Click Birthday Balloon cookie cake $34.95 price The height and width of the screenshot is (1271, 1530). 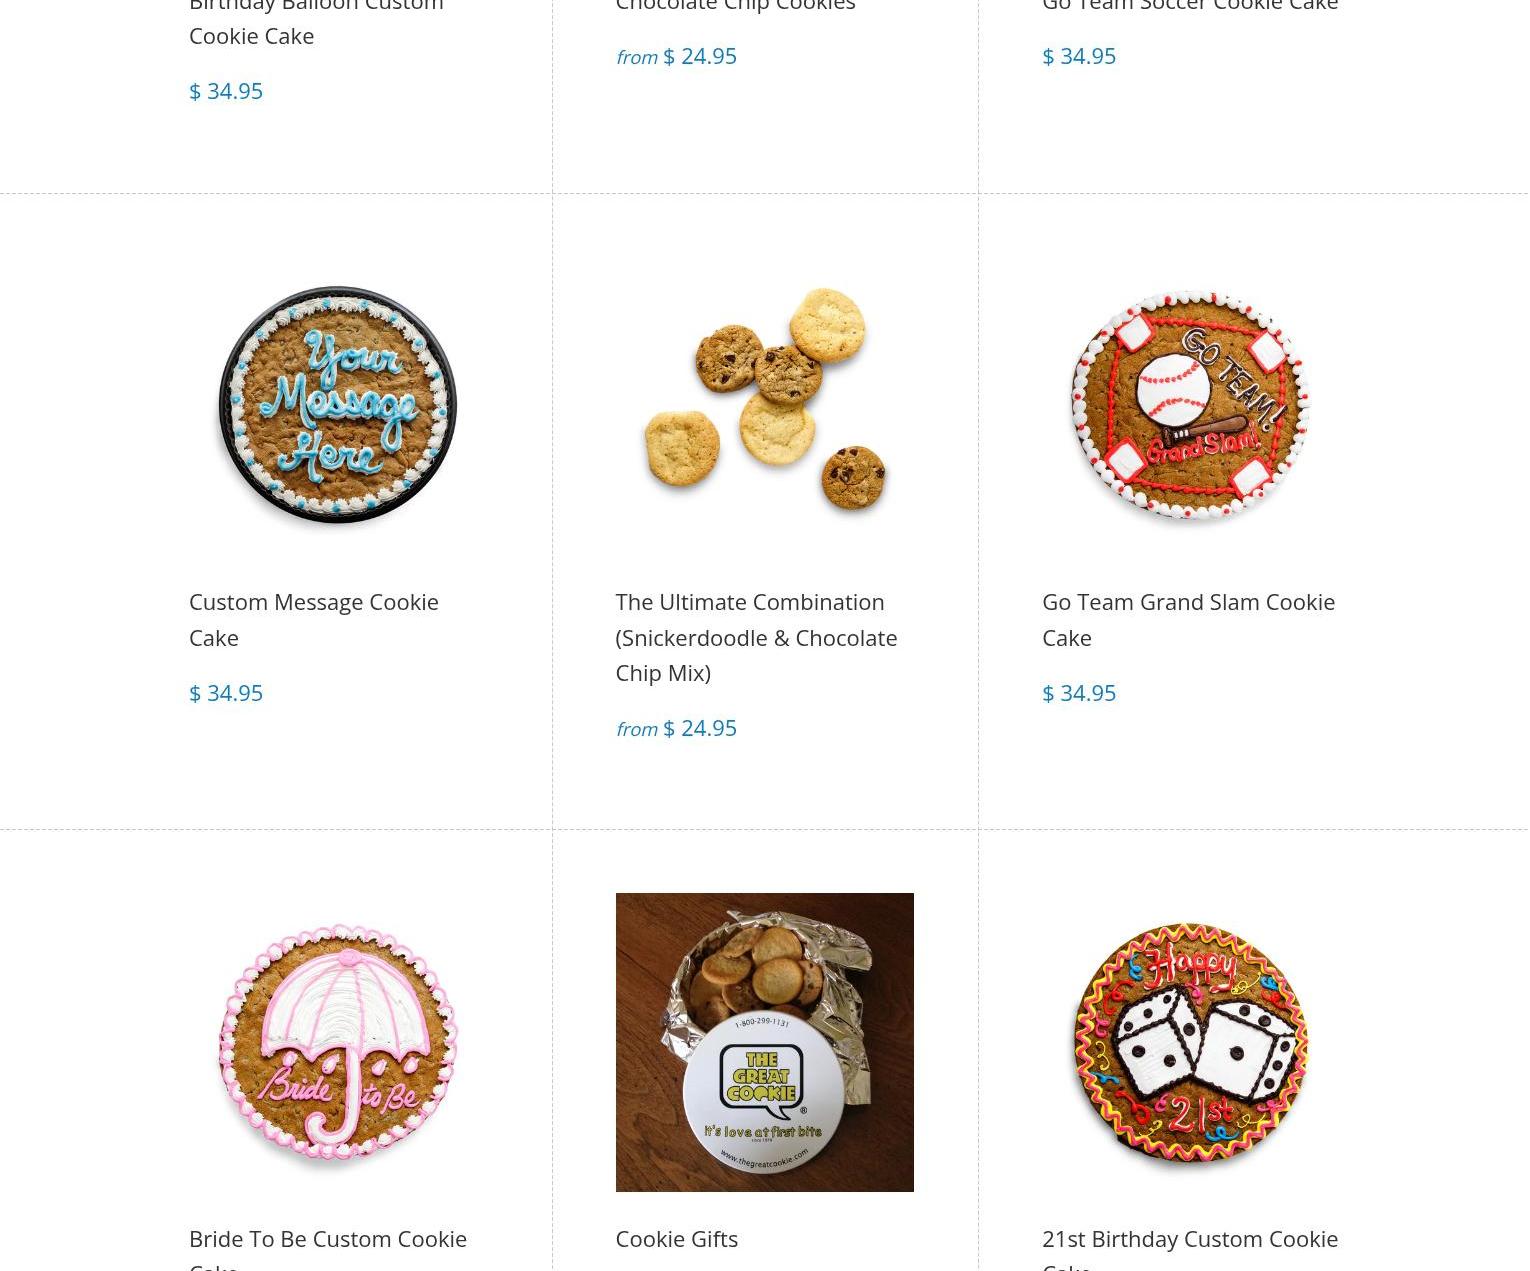click(226, 91)
